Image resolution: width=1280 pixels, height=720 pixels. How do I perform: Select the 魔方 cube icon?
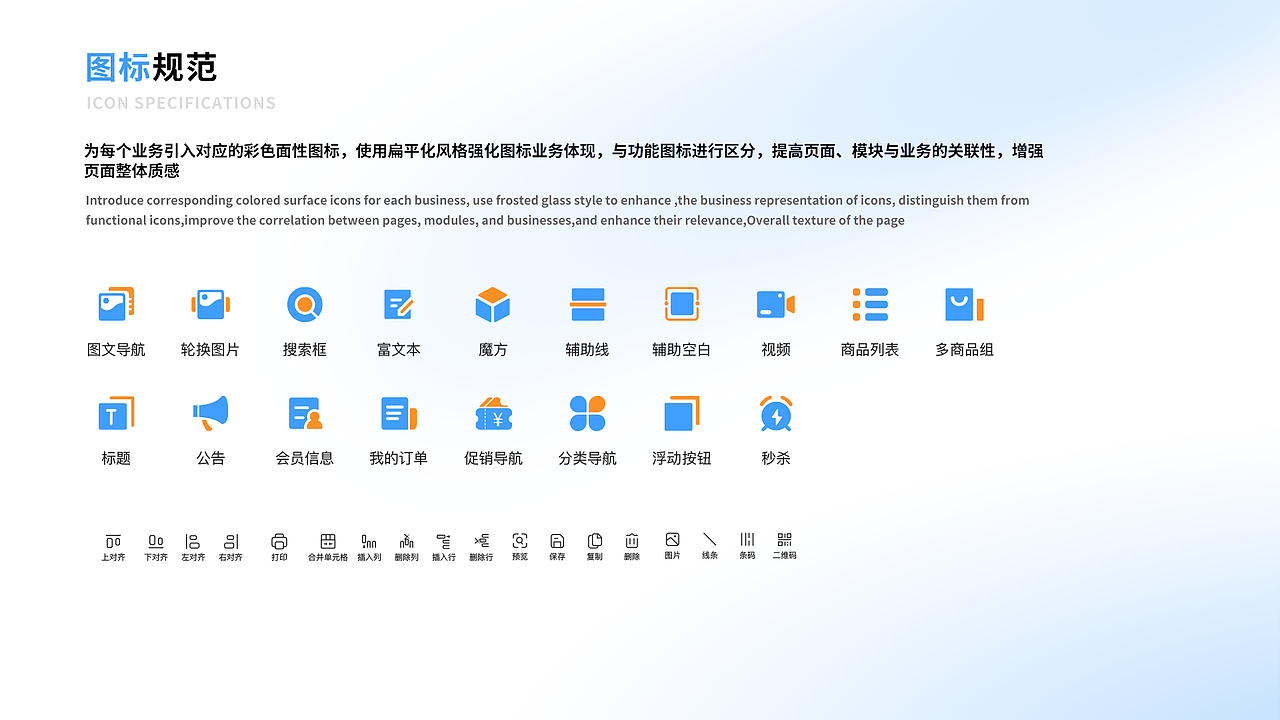[493, 304]
